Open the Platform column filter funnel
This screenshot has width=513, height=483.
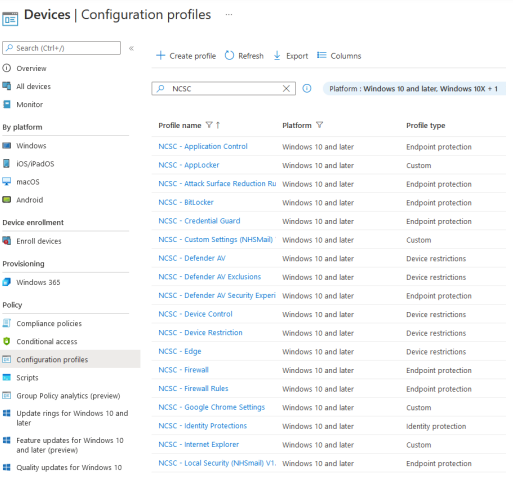(x=319, y=125)
